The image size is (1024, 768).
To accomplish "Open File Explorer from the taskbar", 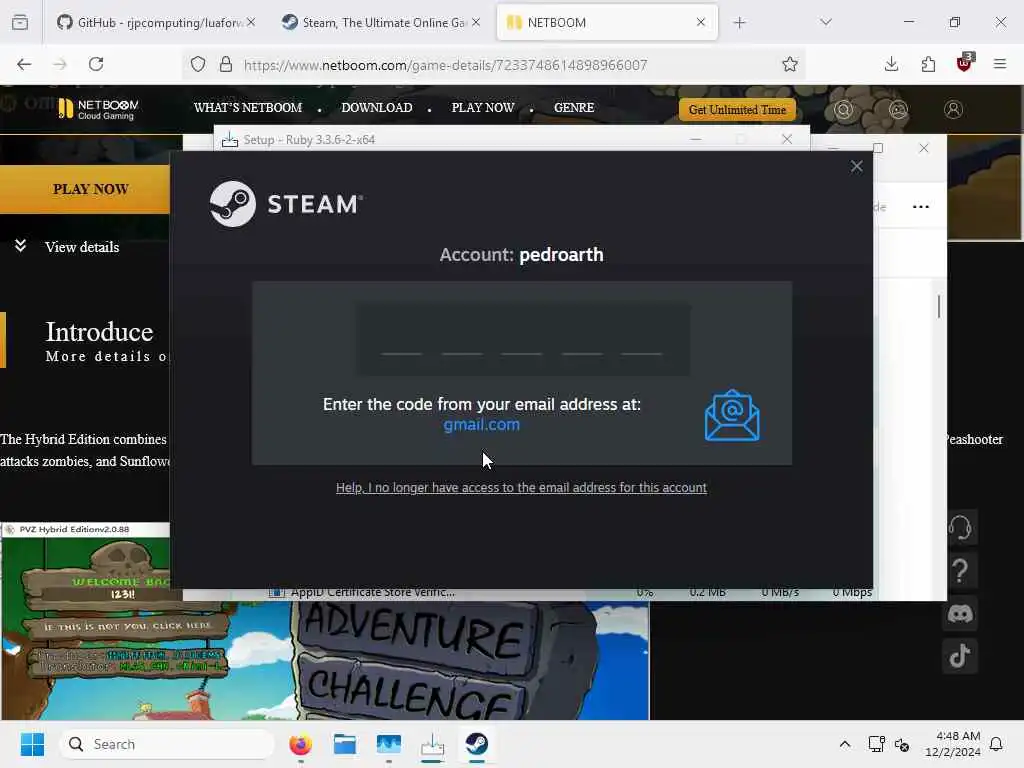I will tap(344, 744).
